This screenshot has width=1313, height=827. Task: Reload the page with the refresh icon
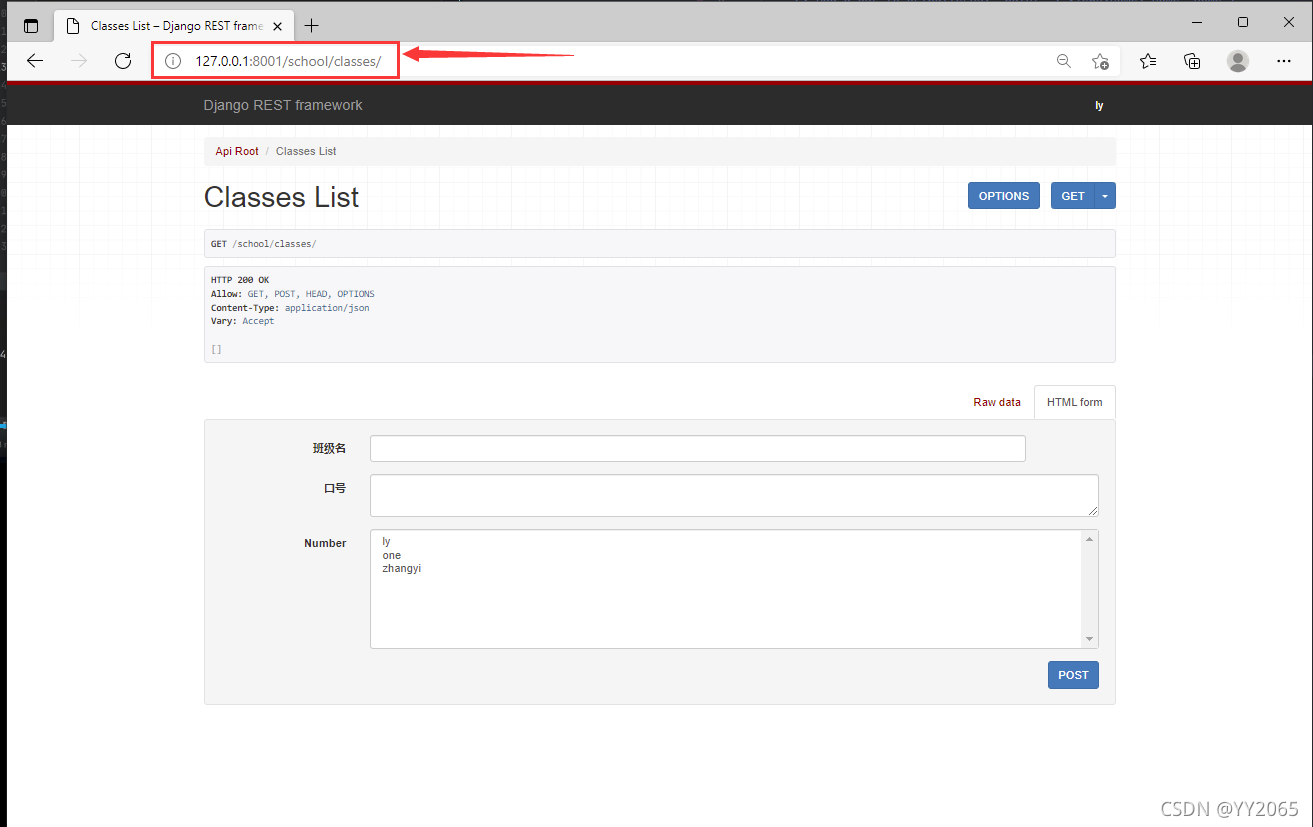(123, 61)
